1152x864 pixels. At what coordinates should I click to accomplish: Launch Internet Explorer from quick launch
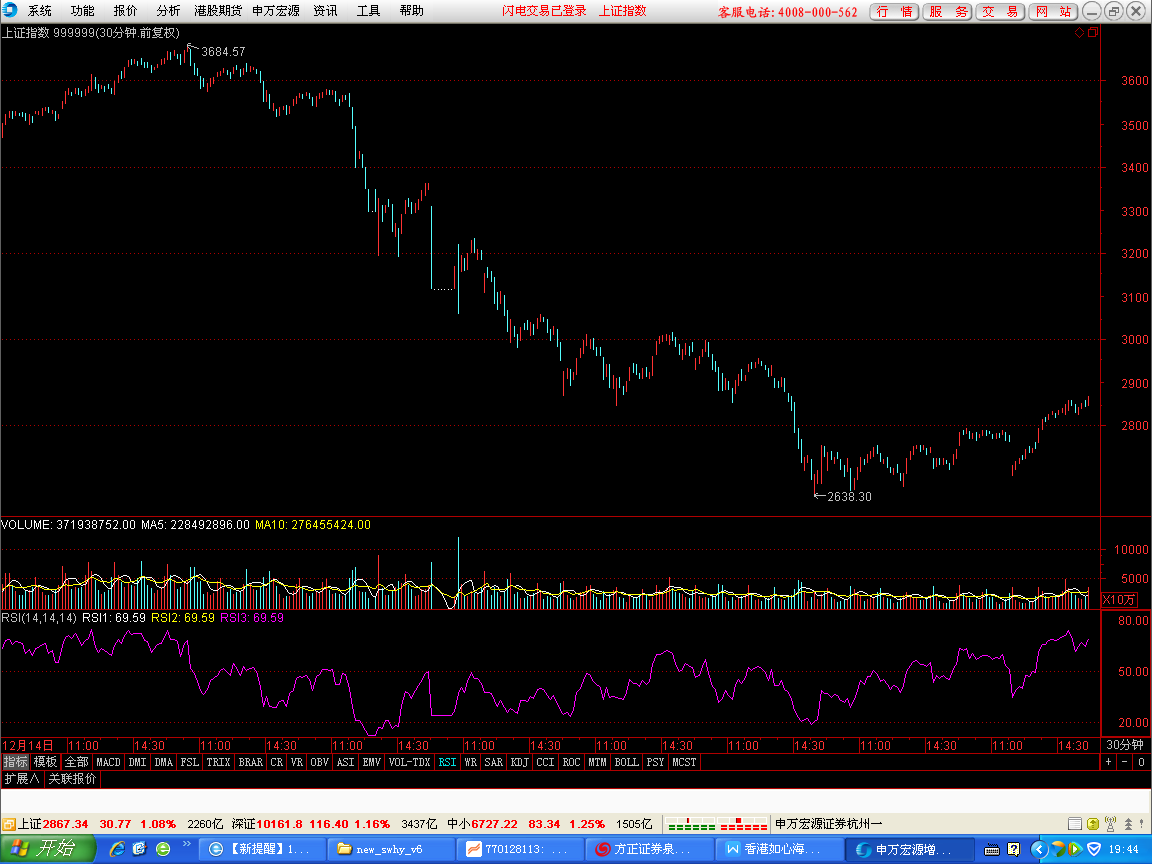pyautogui.click(x=117, y=849)
